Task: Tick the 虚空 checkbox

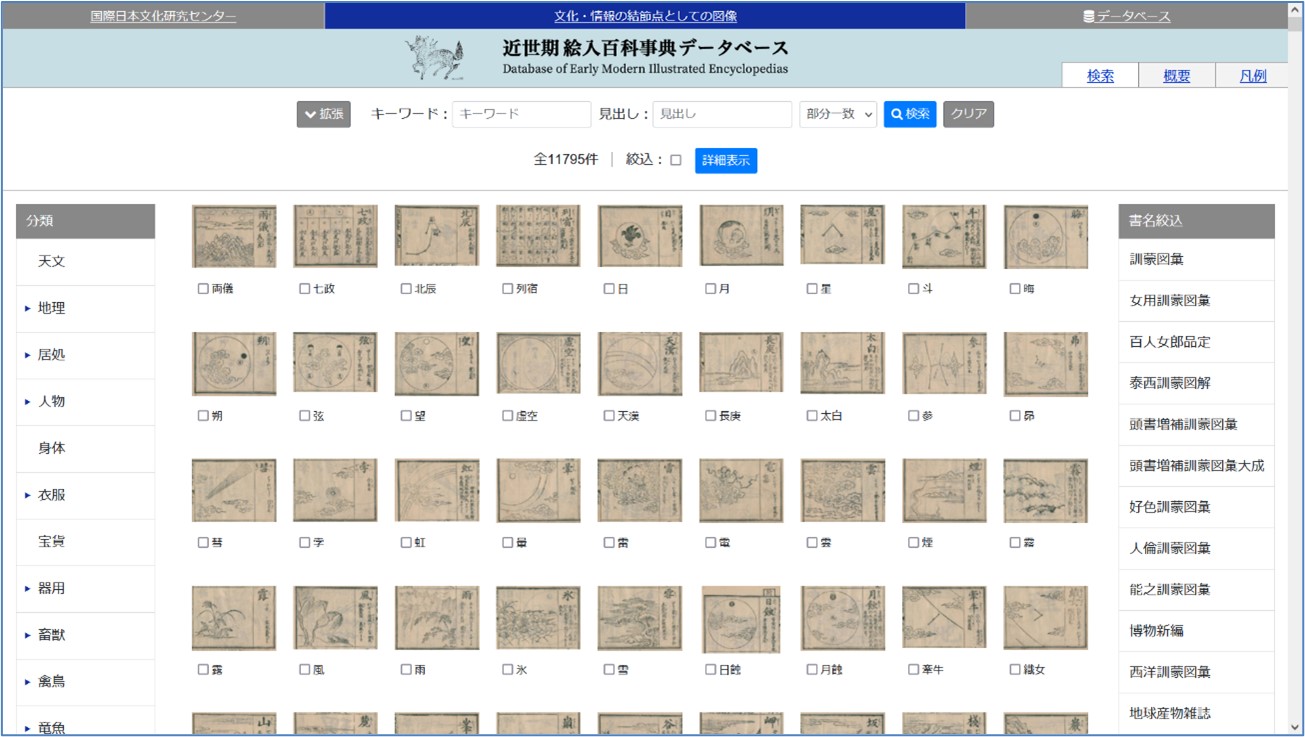Action: tap(508, 416)
